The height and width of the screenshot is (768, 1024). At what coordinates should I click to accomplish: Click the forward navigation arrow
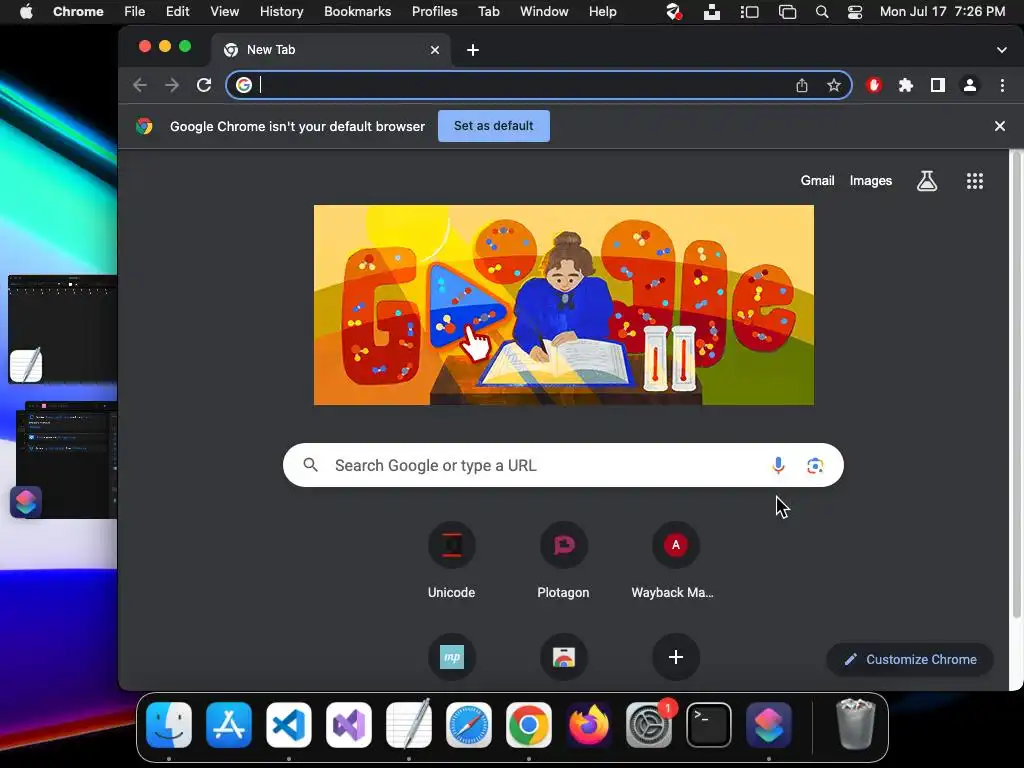coord(172,85)
